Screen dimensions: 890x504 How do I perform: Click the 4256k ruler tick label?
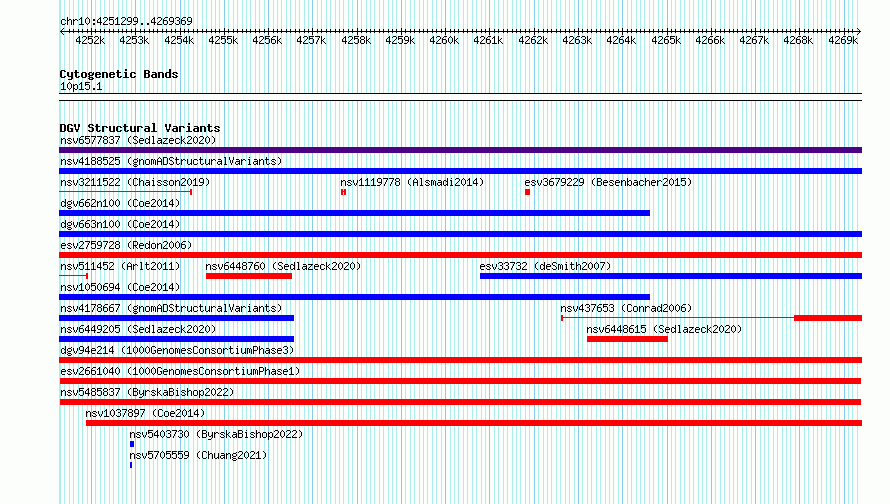[267, 40]
